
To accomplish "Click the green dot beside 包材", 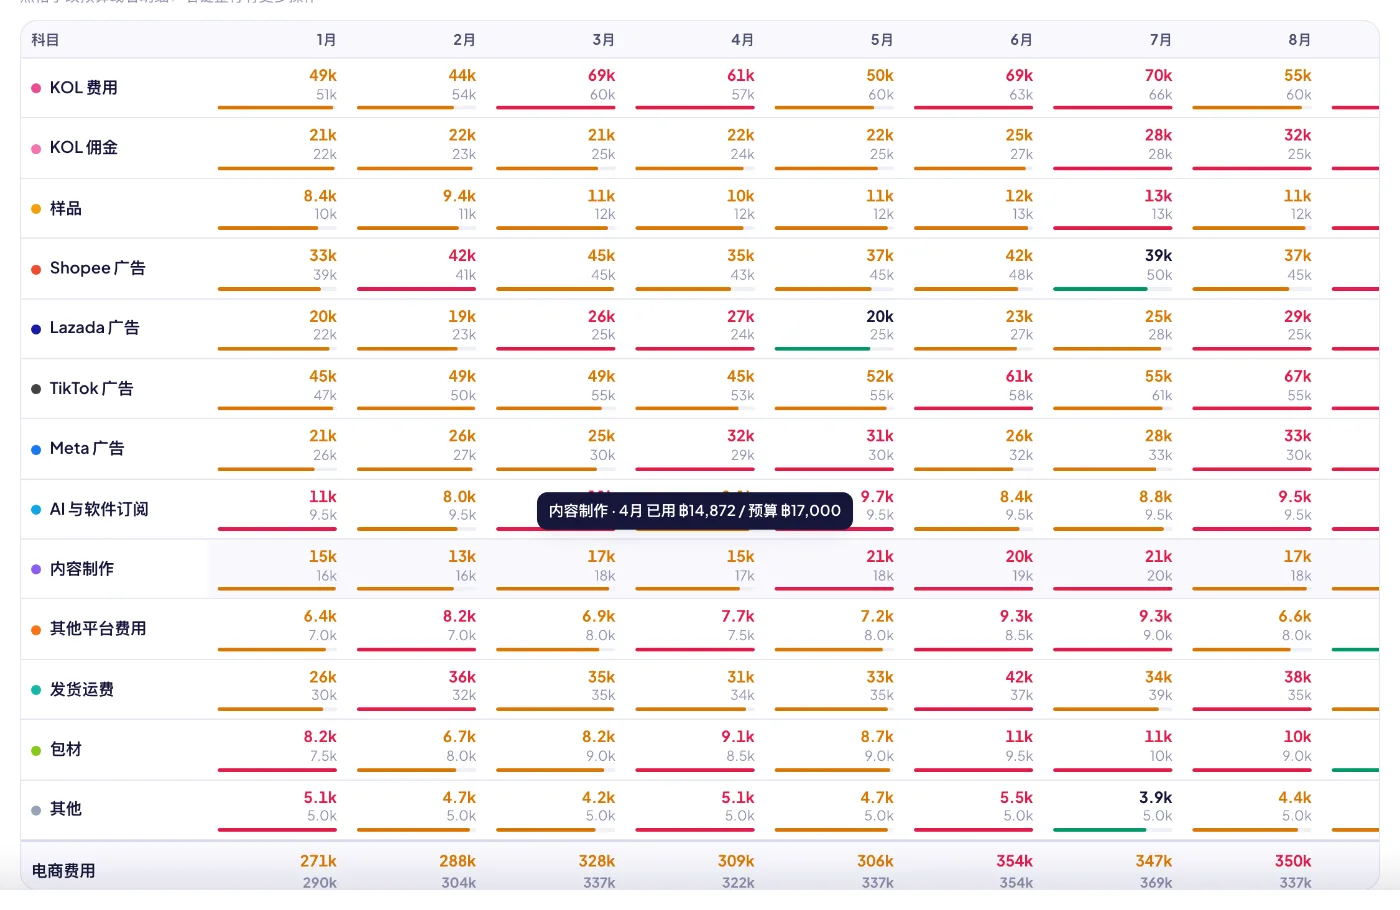I will pos(36,750).
